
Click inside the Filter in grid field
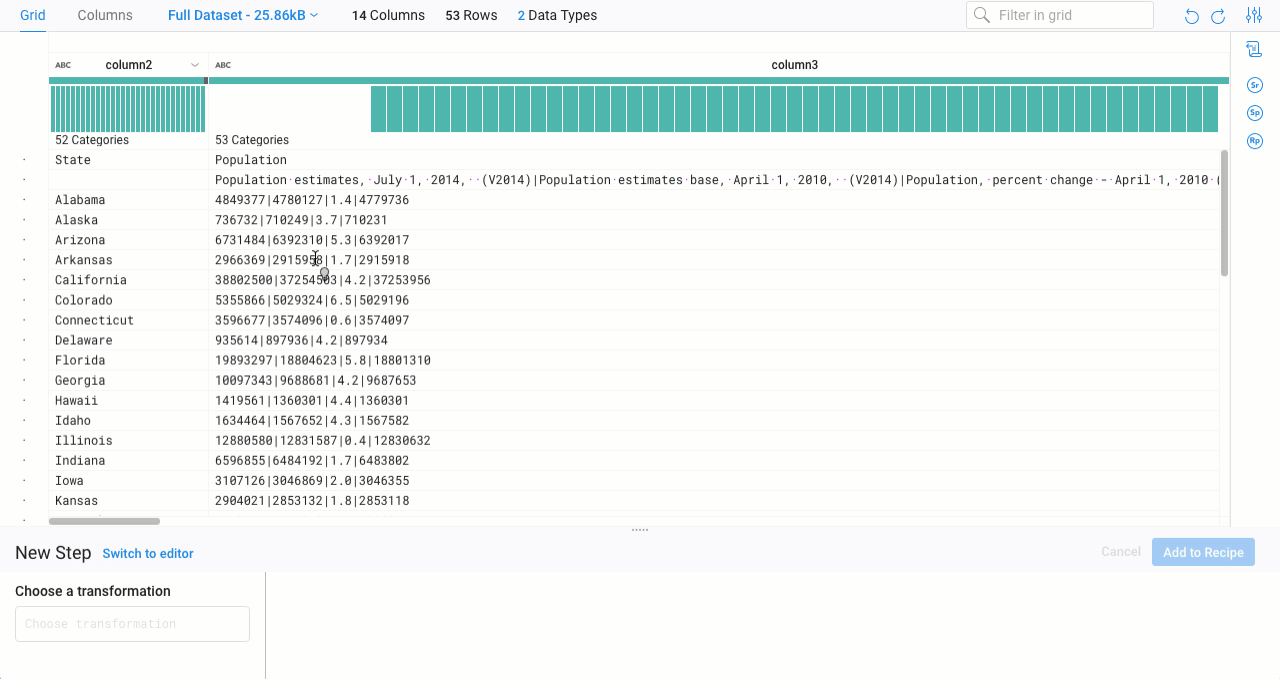pyautogui.click(x=1060, y=15)
